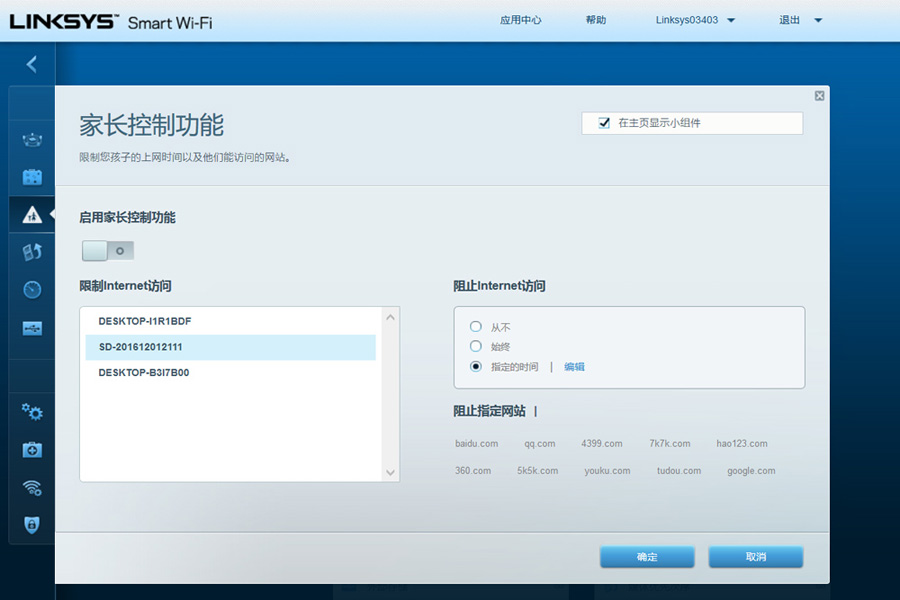Open Connectivity gears icon in sidebar

click(32, 411)
